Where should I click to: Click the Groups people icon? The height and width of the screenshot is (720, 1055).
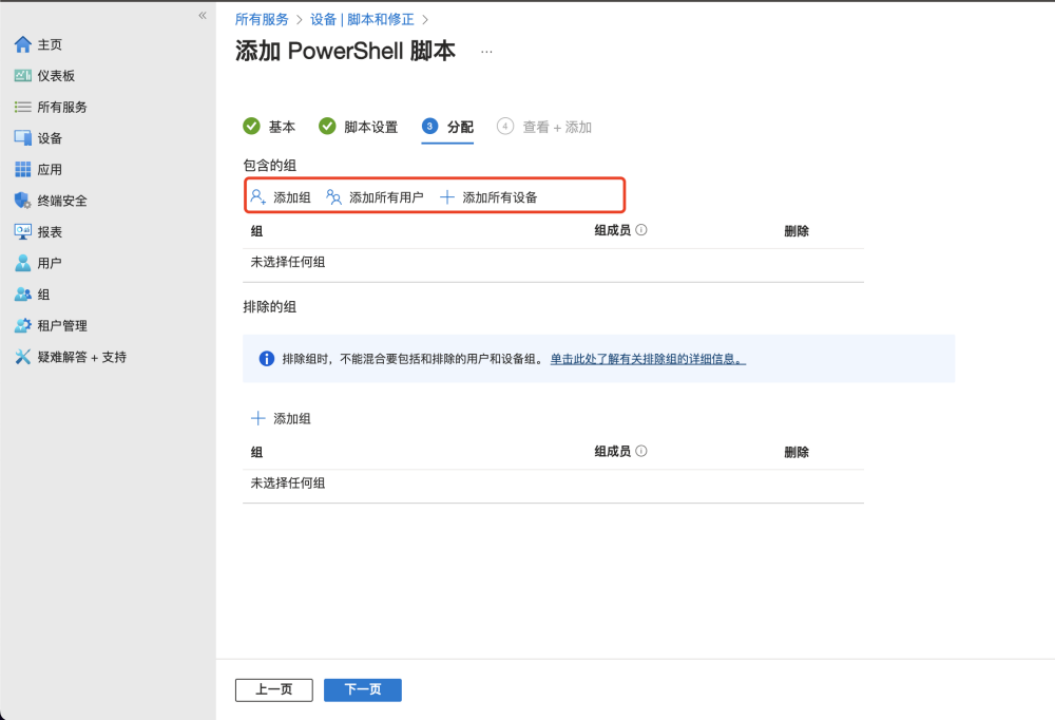click(23, 294)
